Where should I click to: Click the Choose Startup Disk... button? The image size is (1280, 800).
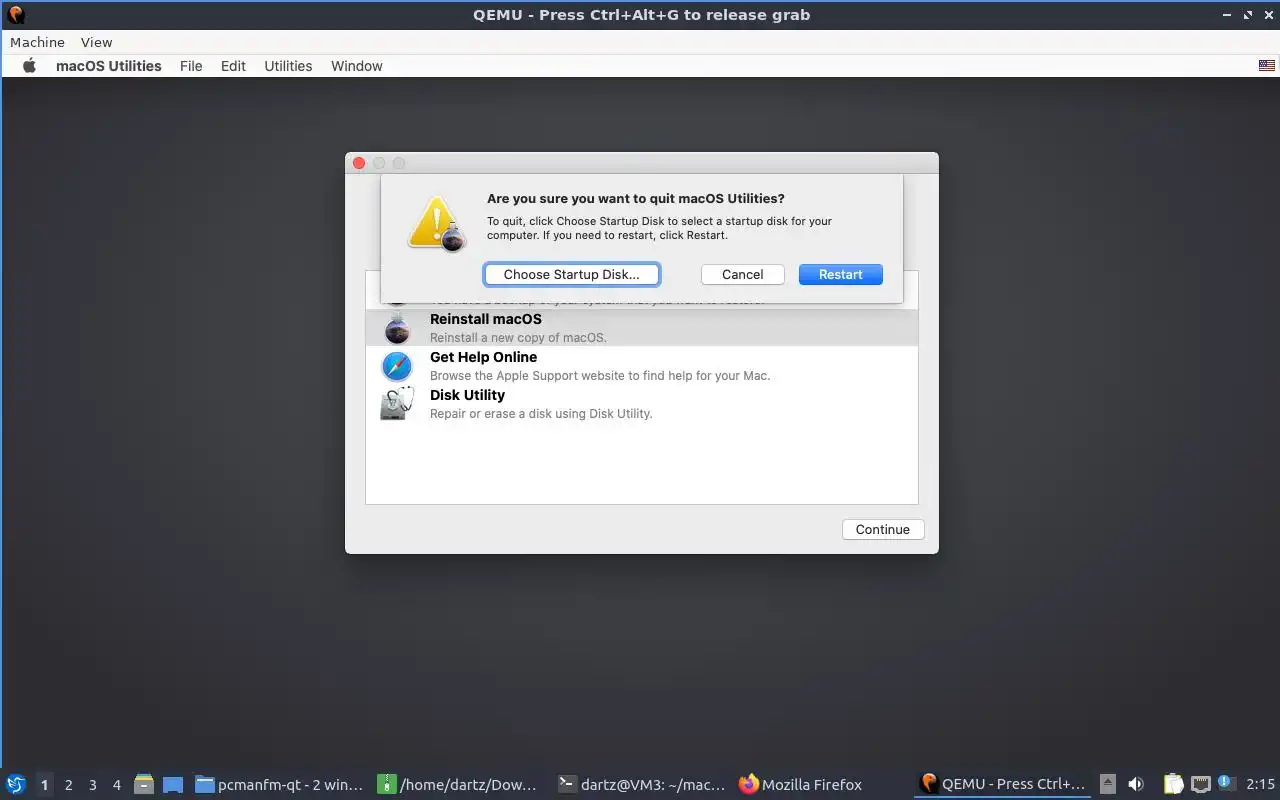pos(571,274)
